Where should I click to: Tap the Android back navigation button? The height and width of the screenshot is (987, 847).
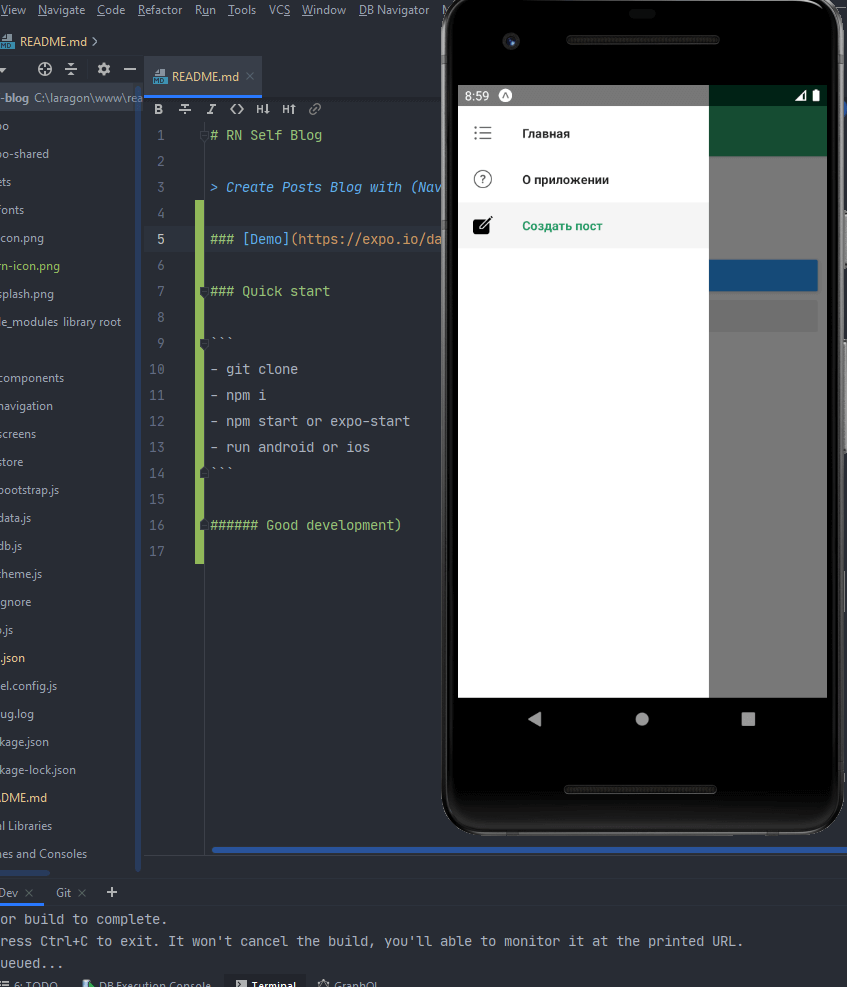click(535, 718)
